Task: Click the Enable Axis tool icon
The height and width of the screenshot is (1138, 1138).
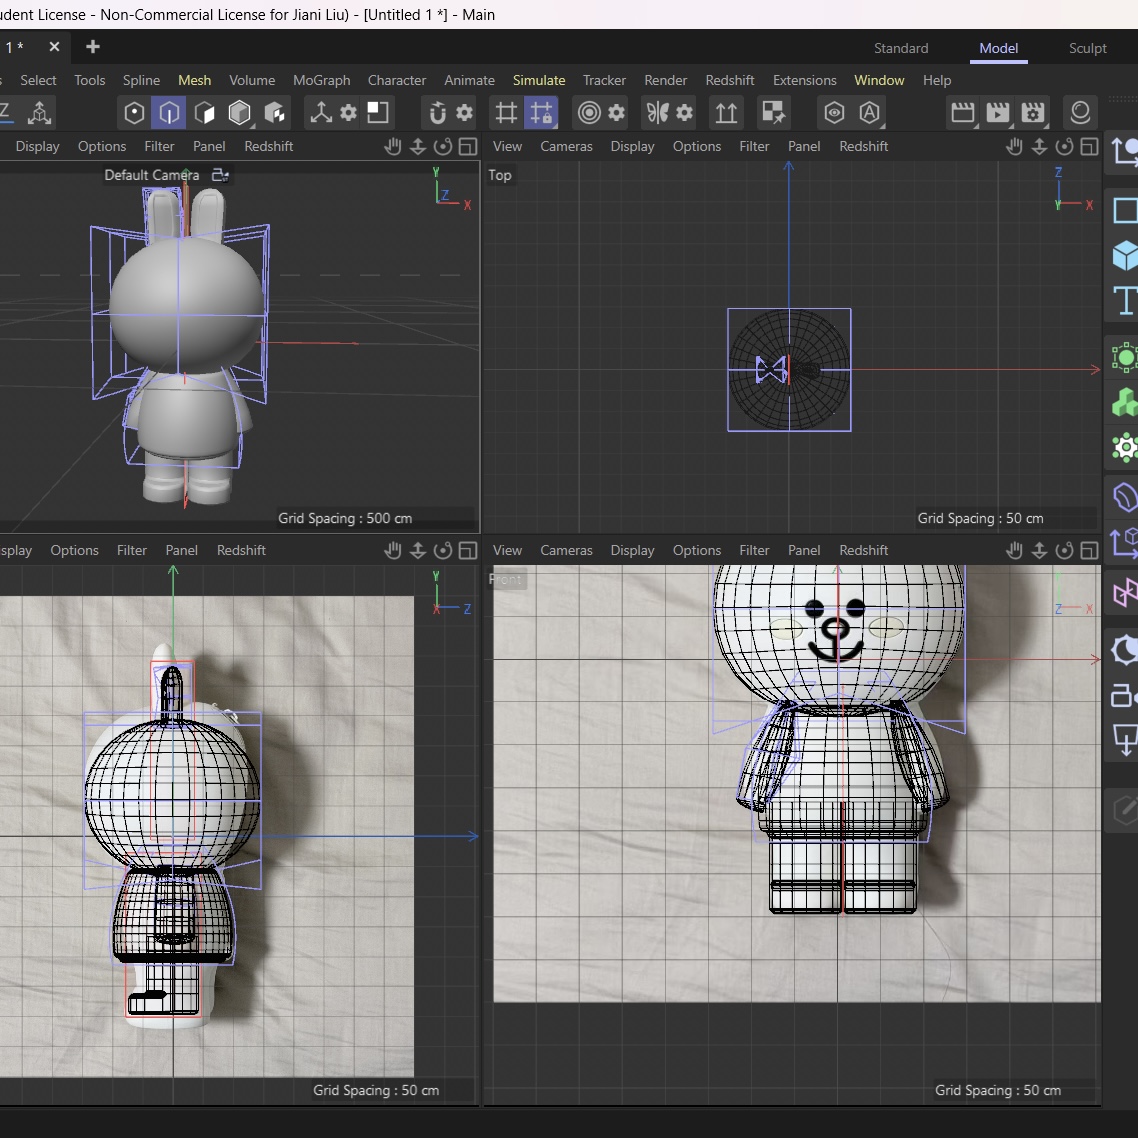Action: pos(321,112)
